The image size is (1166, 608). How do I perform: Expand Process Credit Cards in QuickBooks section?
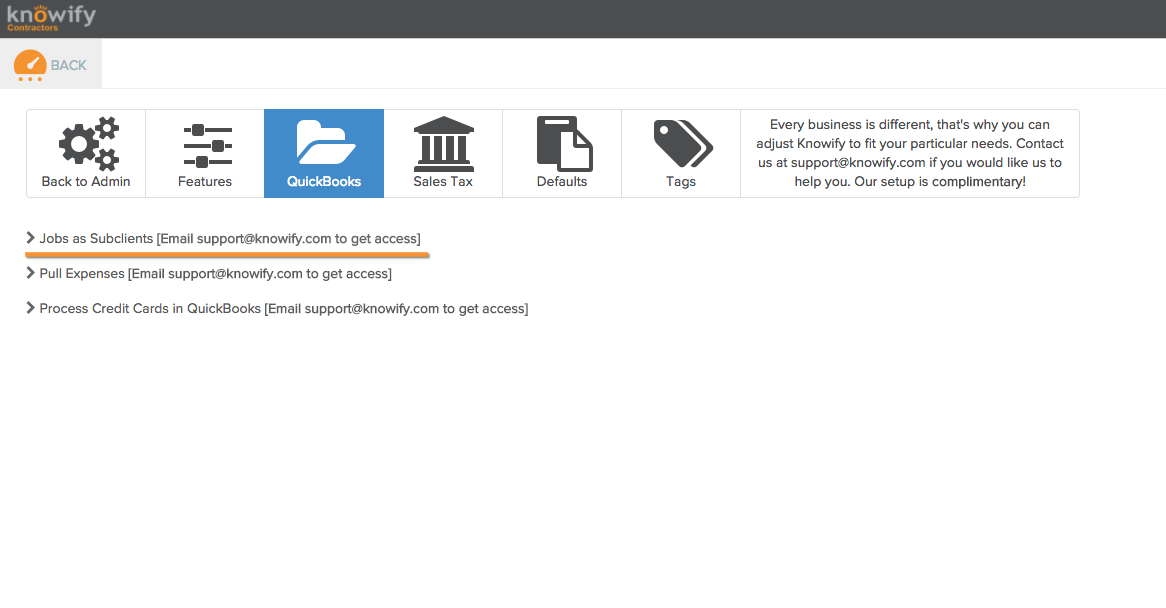(277, 308)
